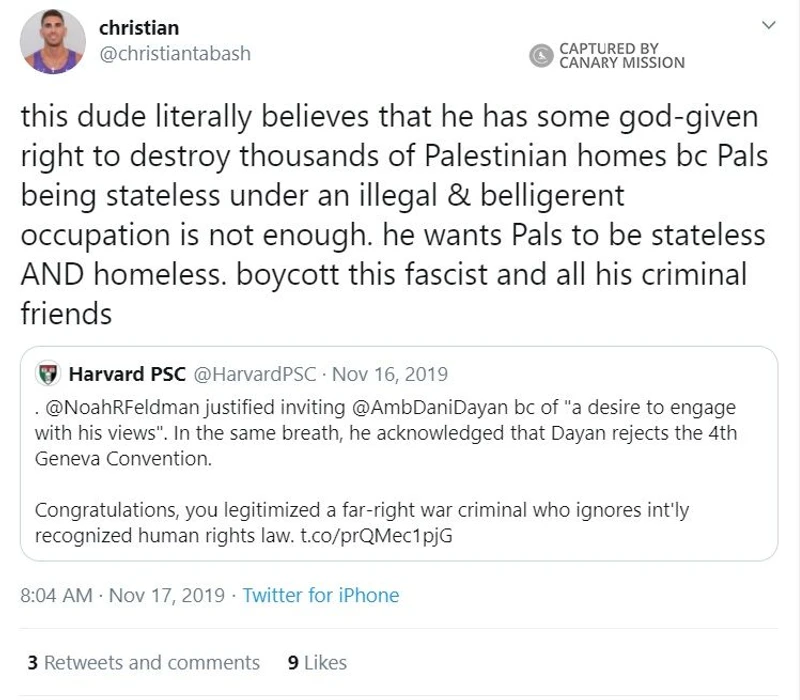The image size is (800, 700).
Task: Visit @HarvardPSC handle in quoted tweet
Action: (x=255, y=374)
